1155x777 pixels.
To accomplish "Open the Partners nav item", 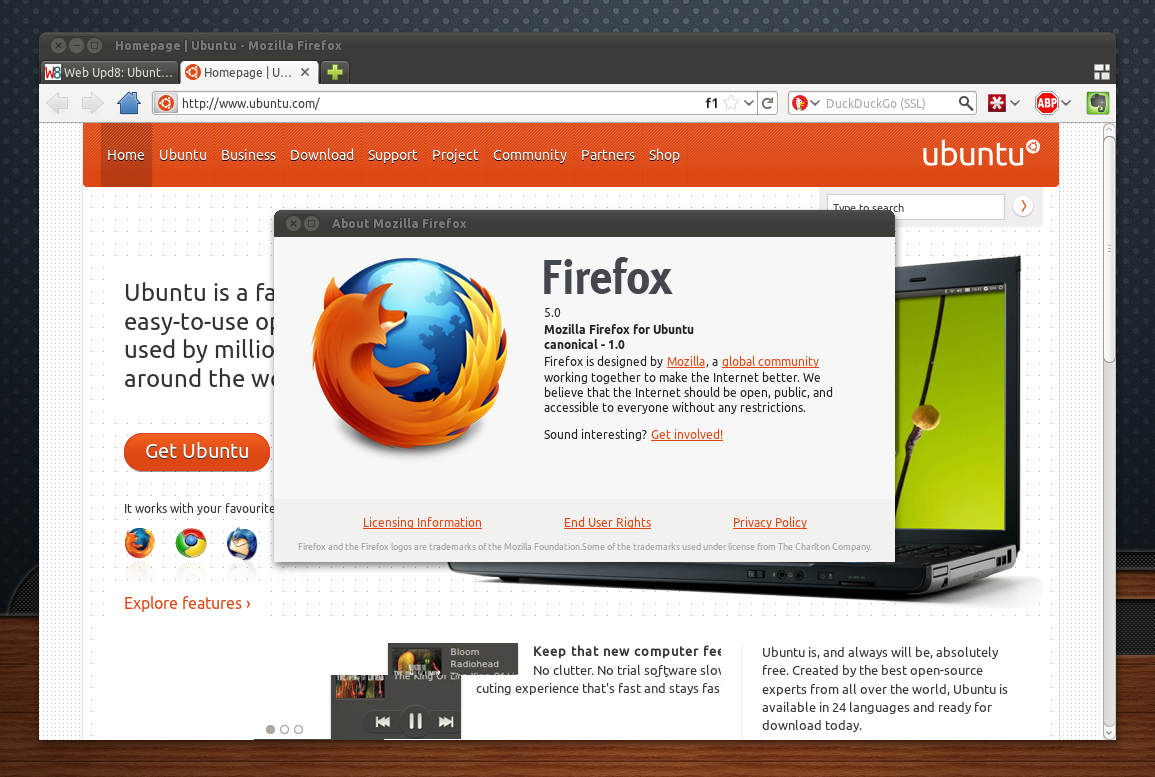I will tap(608, 155).
